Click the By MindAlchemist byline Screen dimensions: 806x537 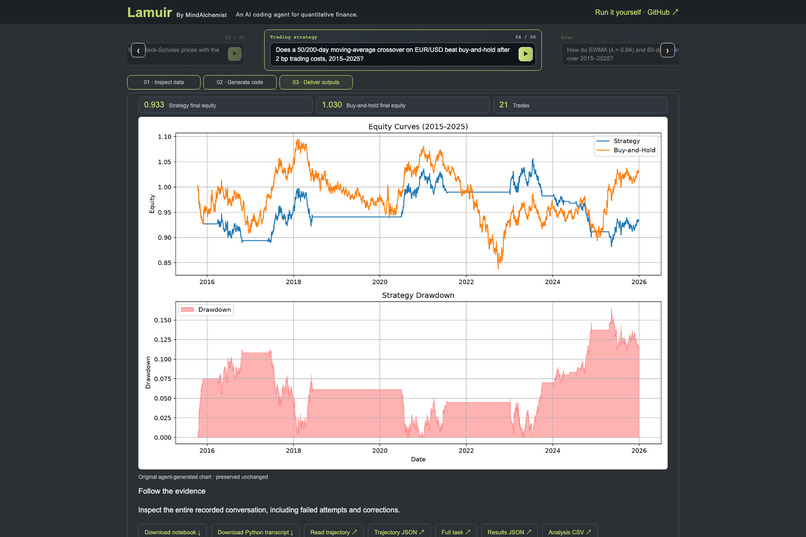click(x=202, y=15)
